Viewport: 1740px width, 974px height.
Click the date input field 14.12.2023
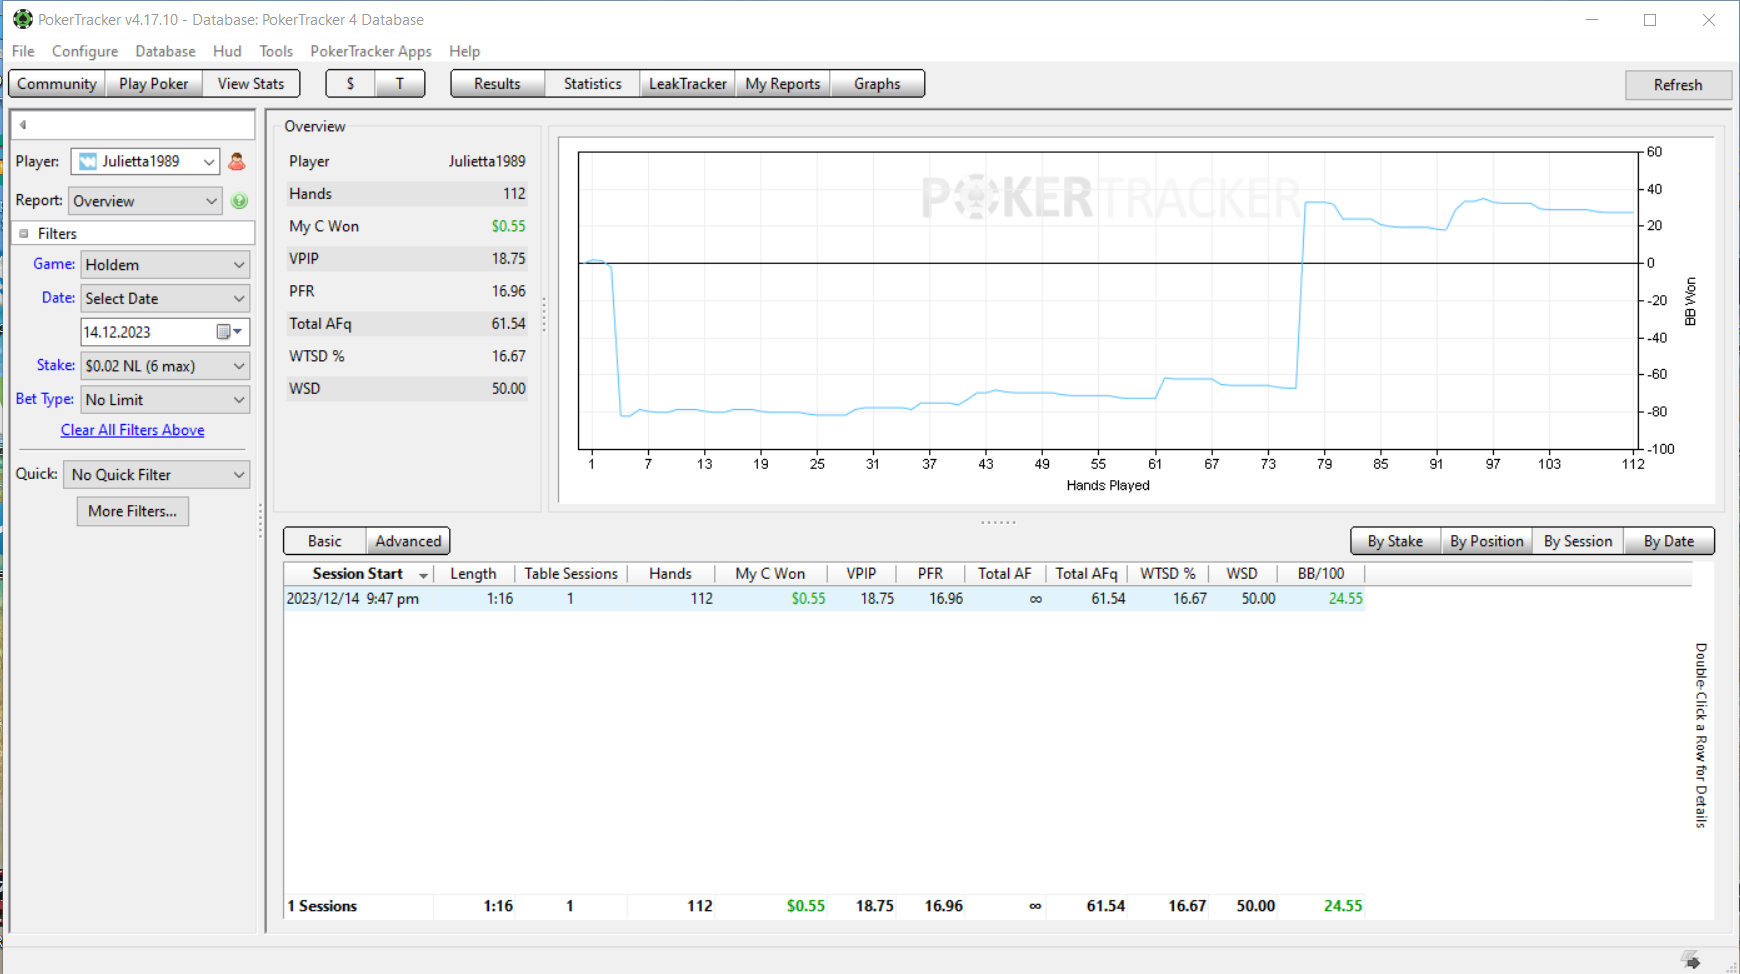pos(147,332)
